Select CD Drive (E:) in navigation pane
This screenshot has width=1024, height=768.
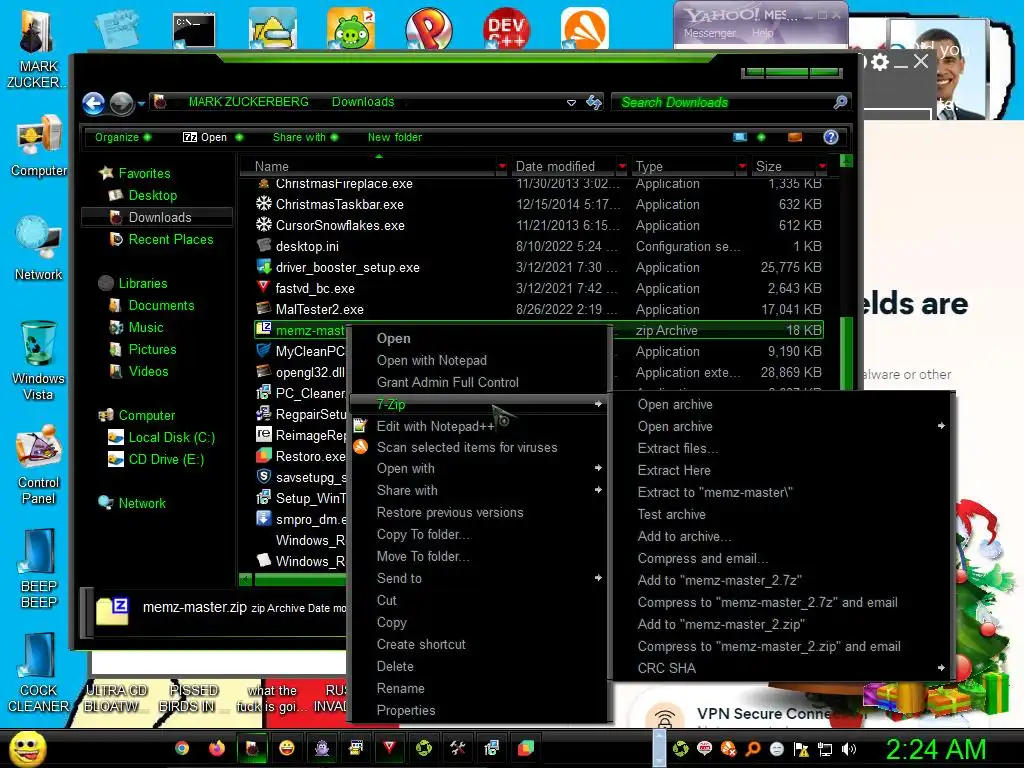click(166, 460)
